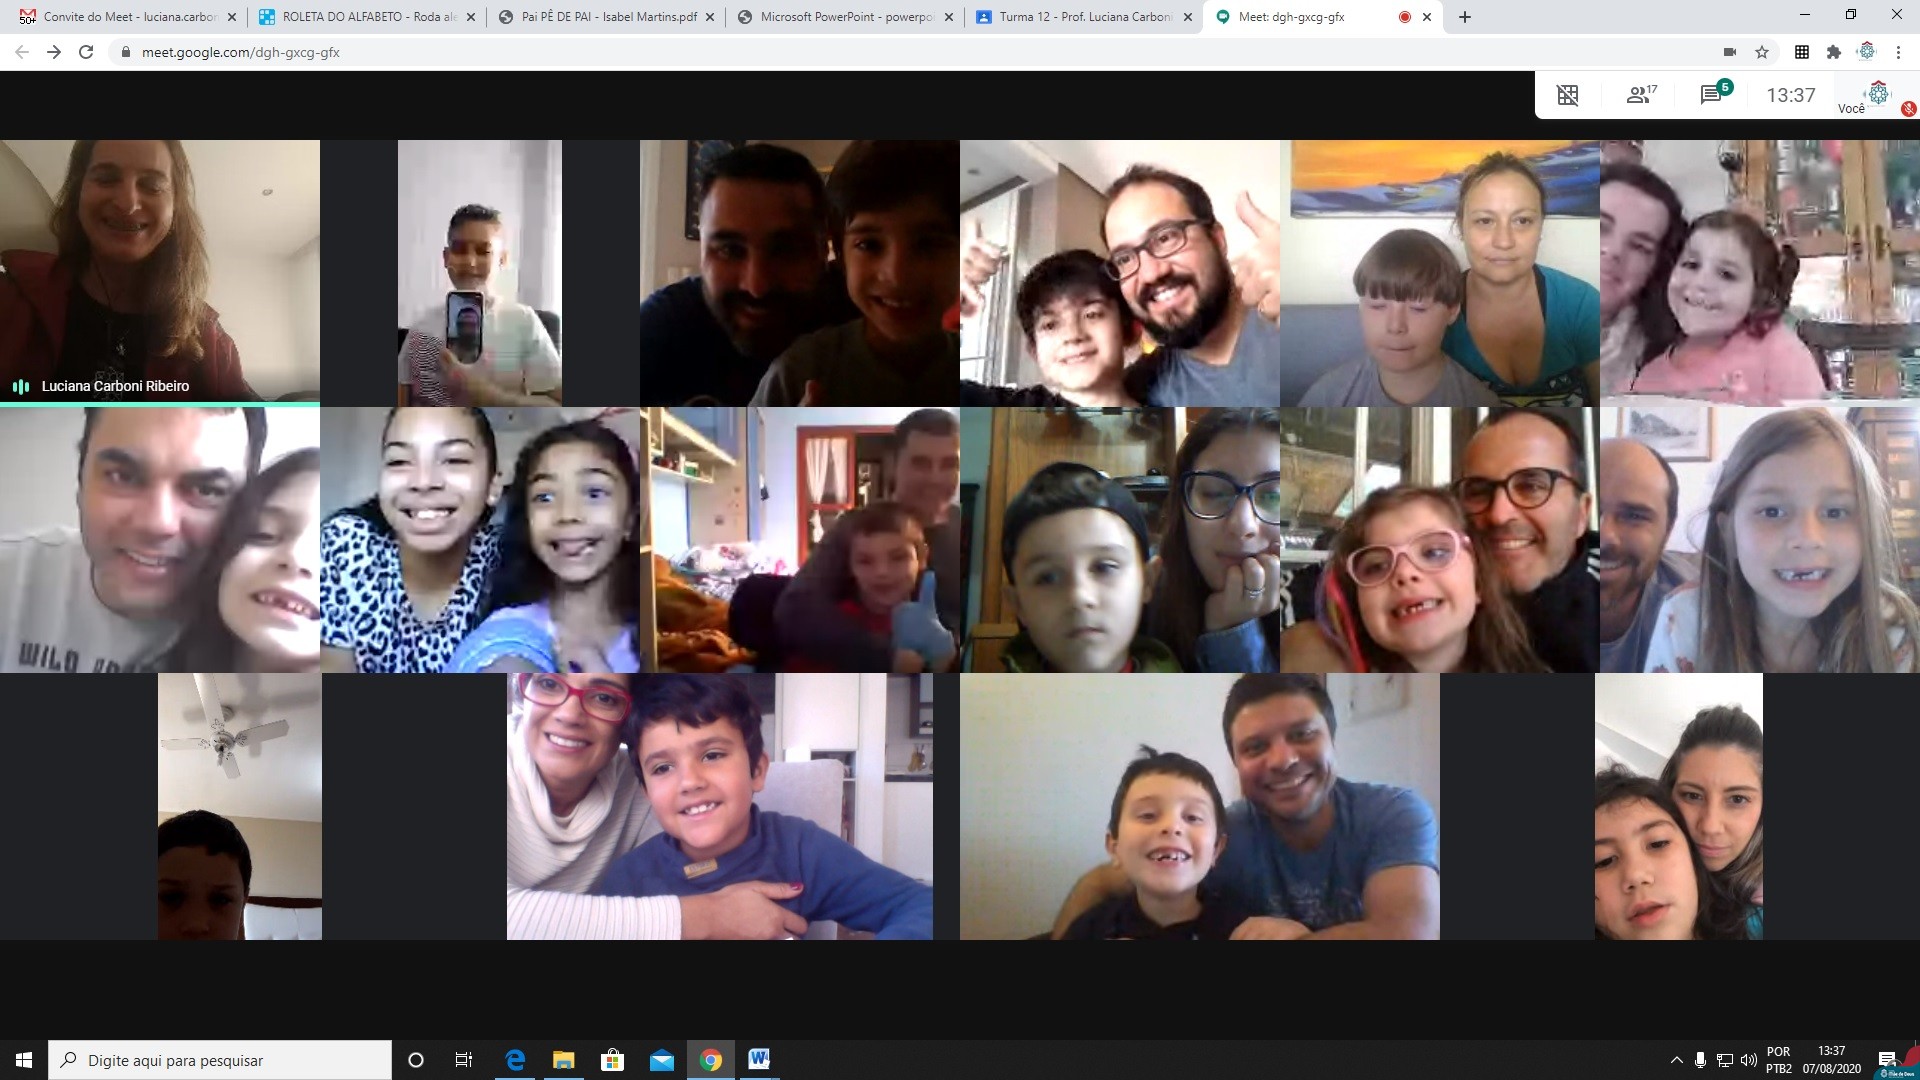Viewport: 1920px width, 1080px height.
Task: Open the Chrome extensions puzzle menu
Action: [1833, 52]
